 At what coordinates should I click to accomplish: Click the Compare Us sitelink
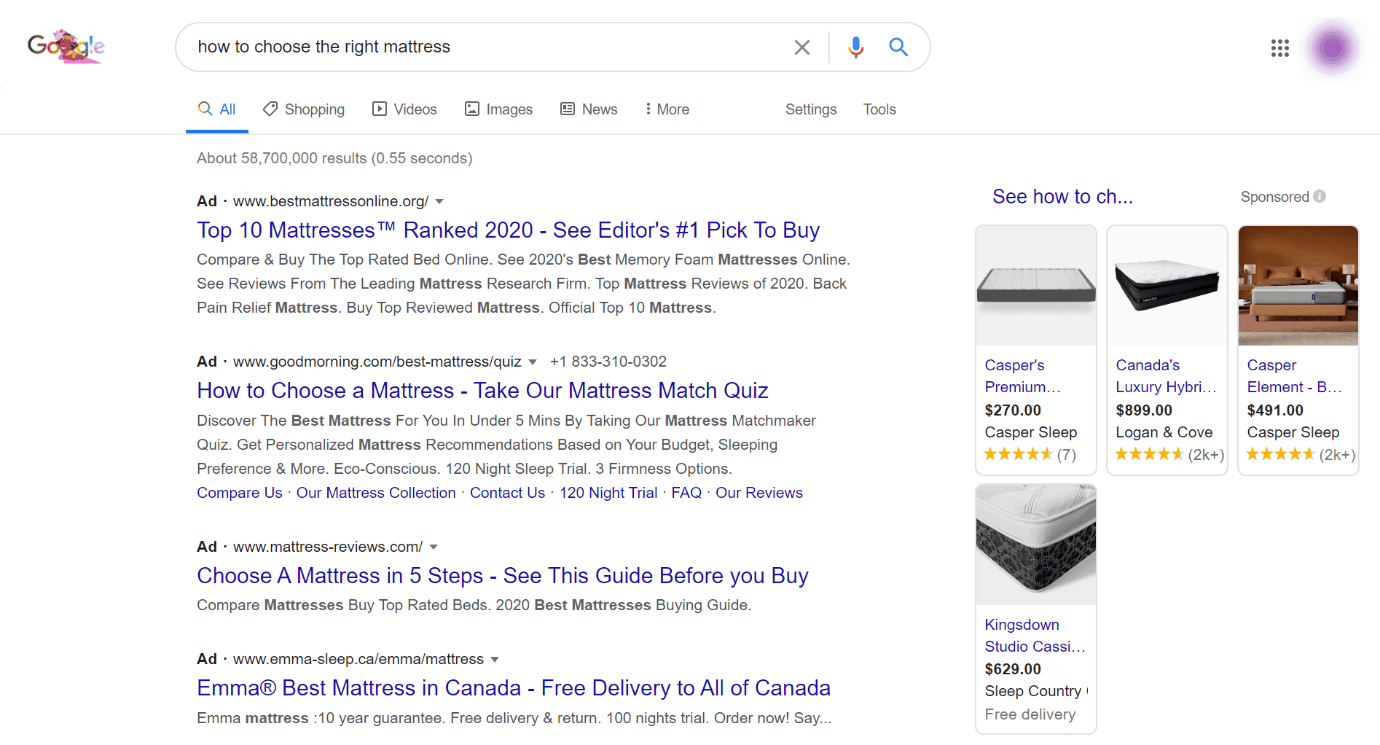pyautogui.click(x=240, y=492)
